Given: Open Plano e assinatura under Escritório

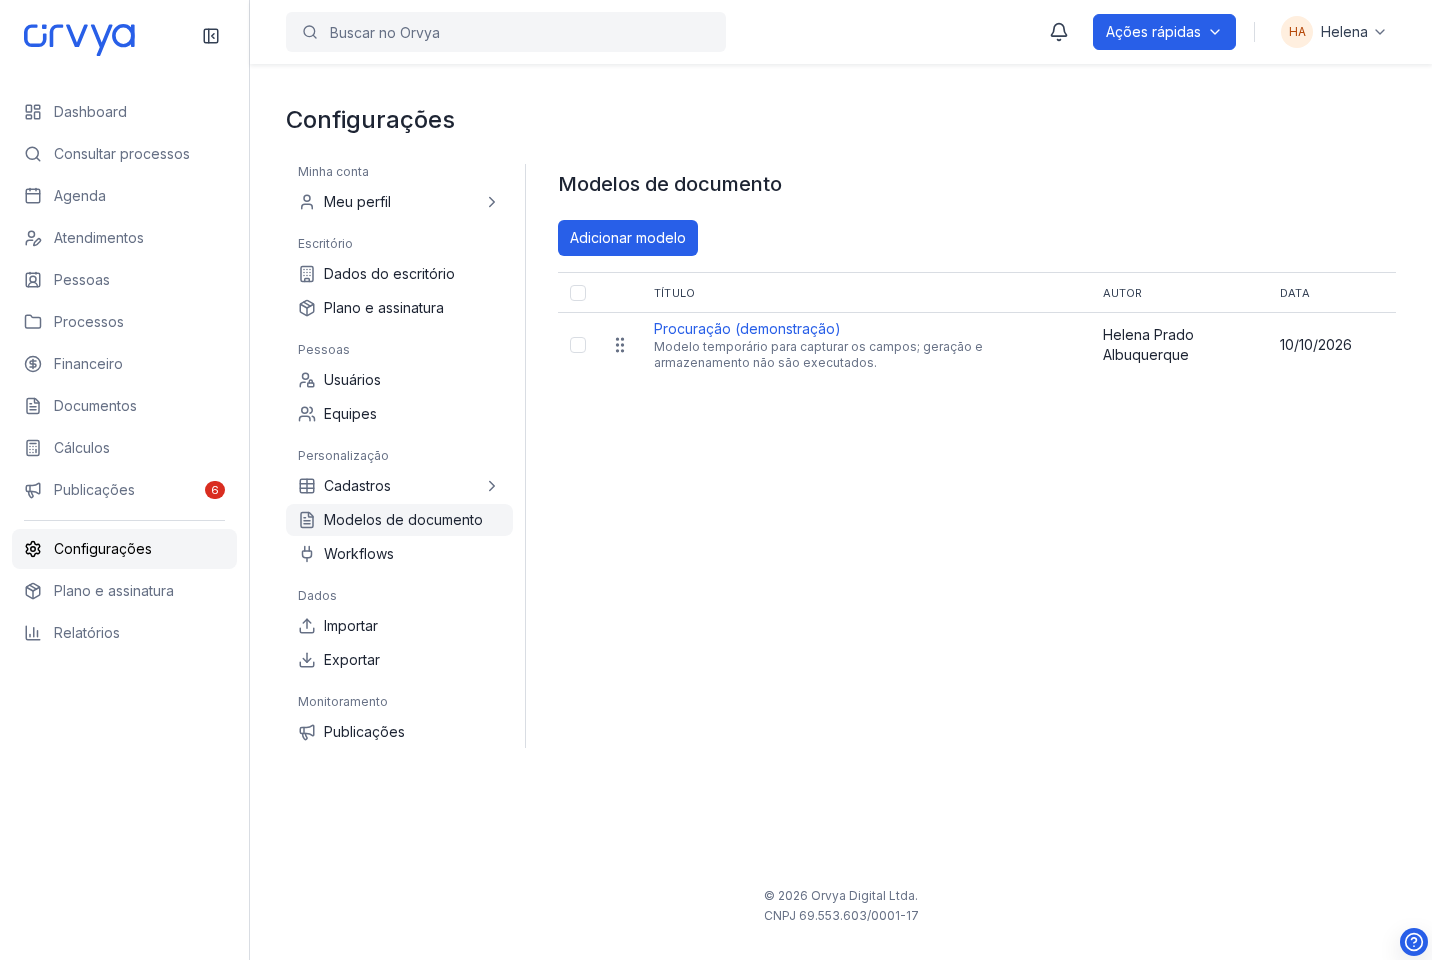Looking at the screenshot, I should click(x=399, y=308).
